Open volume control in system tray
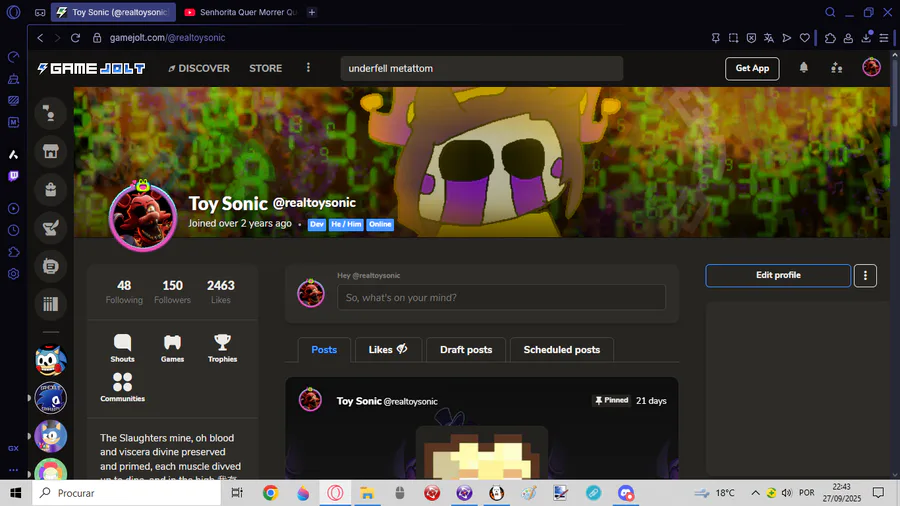This screenshot has width=900, height=506. 786,493
